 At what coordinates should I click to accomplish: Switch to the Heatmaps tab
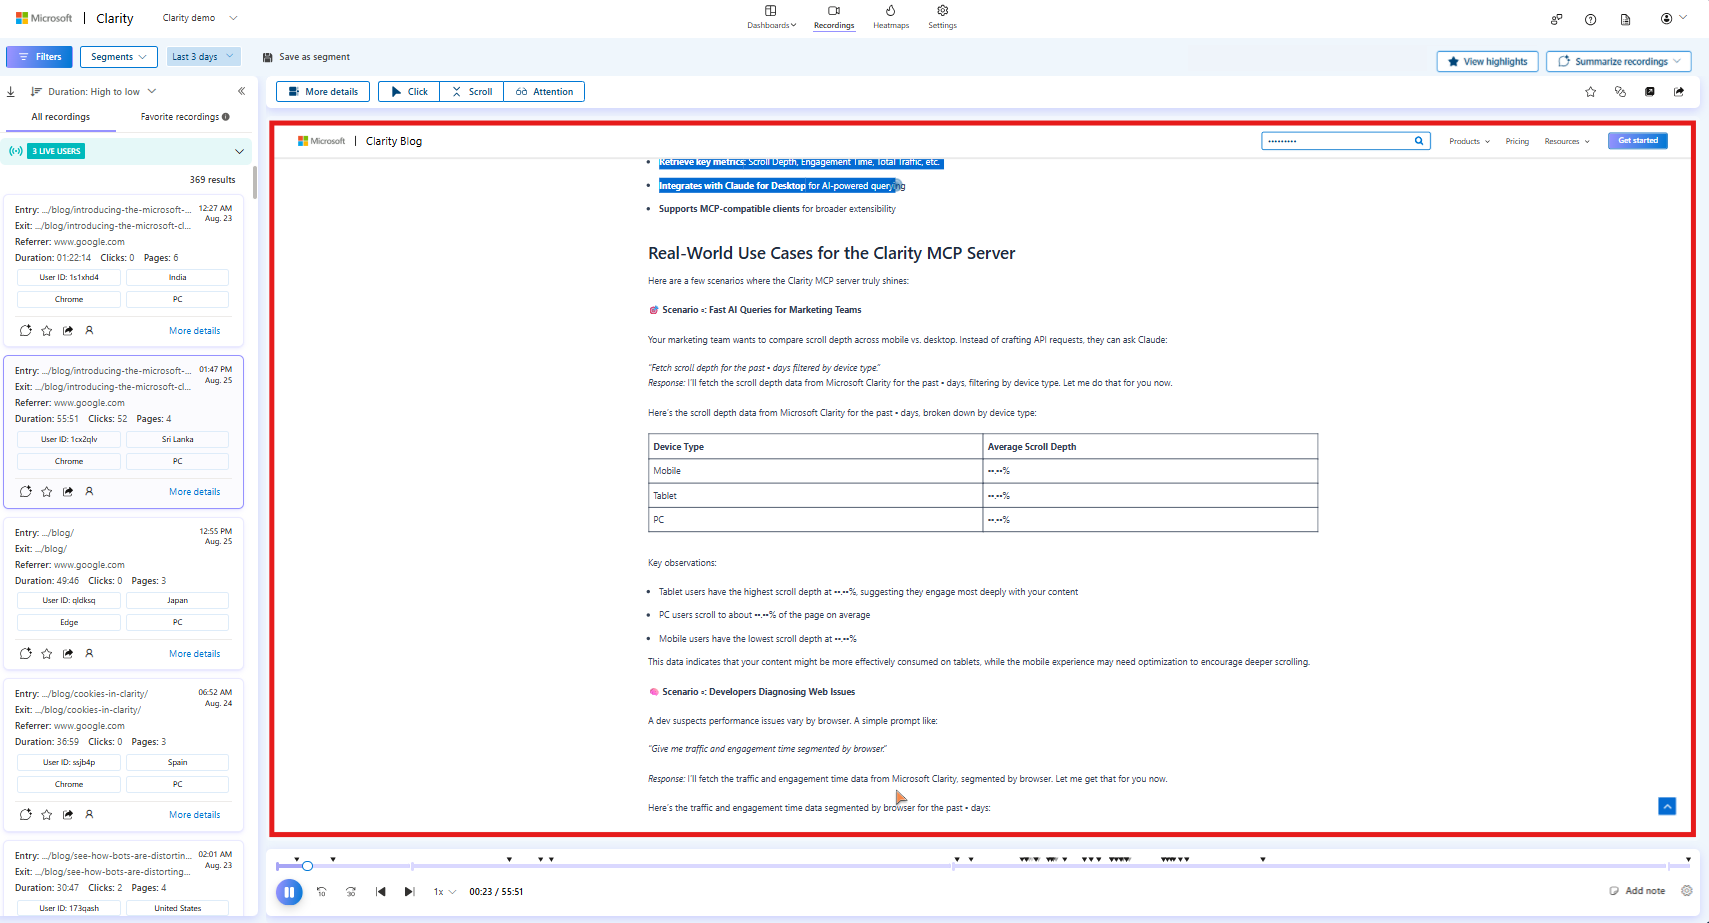(x=891, y=17)
